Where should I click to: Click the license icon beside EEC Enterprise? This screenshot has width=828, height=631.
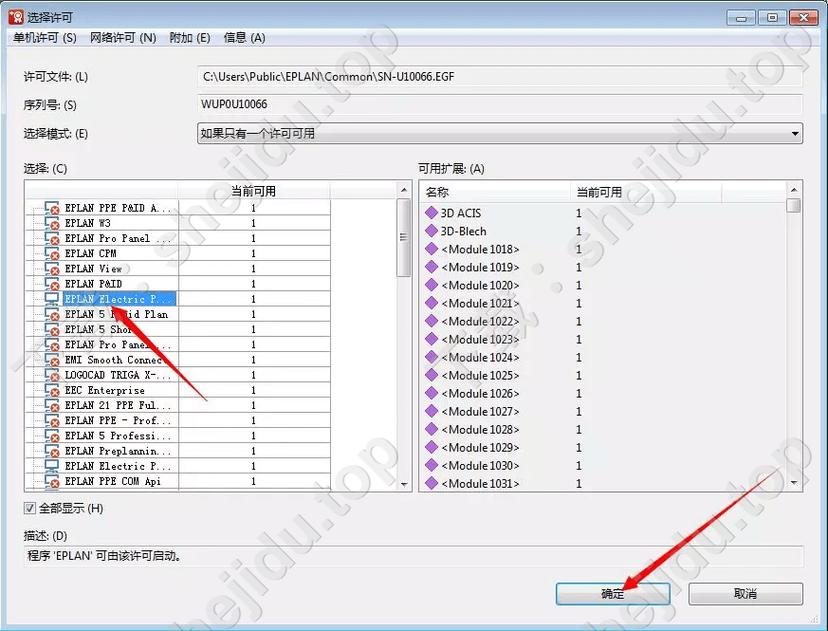tap(52, 390)
